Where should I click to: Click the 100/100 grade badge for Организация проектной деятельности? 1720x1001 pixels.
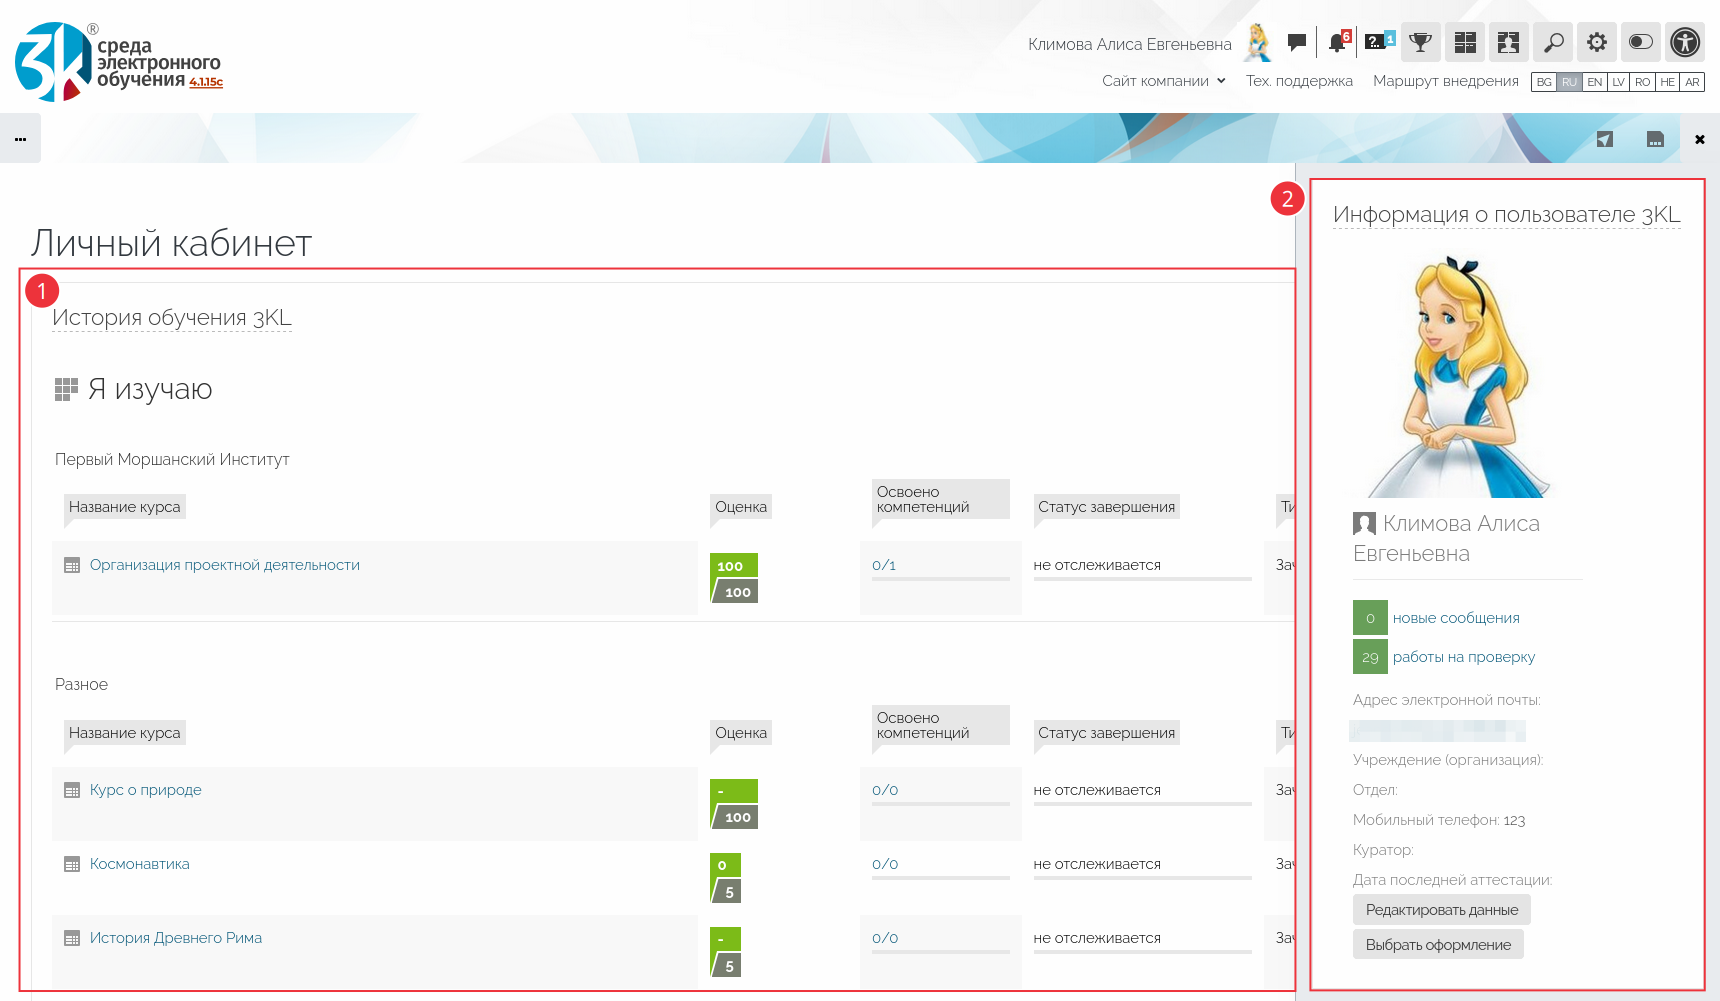(x=734, y=578)
